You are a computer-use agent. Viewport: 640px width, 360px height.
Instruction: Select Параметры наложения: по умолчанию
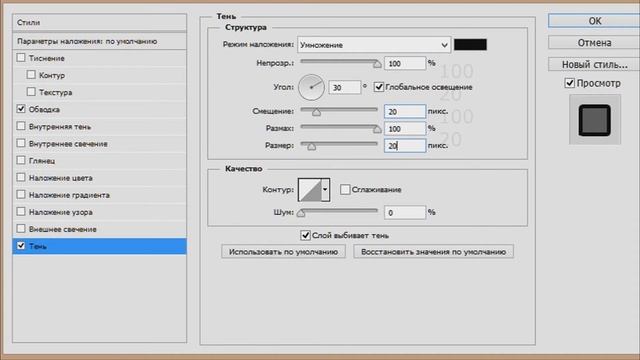pyautogui.click(x=100, y=41)
